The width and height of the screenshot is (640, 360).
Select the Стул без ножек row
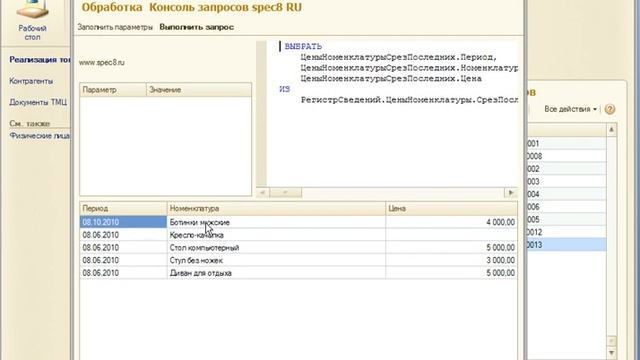298,260
